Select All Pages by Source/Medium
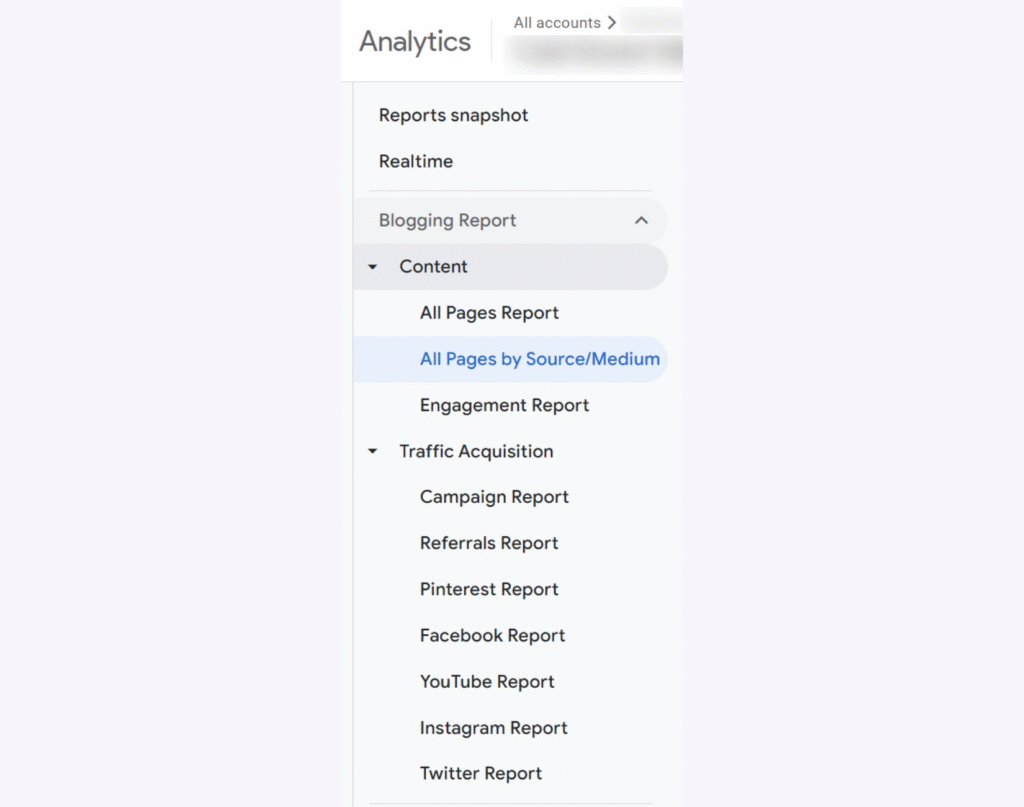1024x807 pixels. [x=539, y=359]
